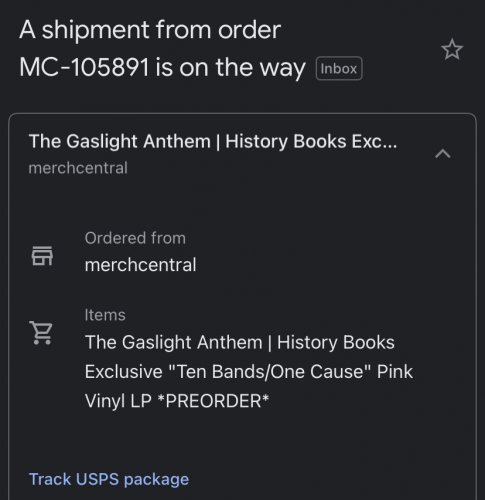Star this shipment email

pyautogui.click(x=452, y=50)
